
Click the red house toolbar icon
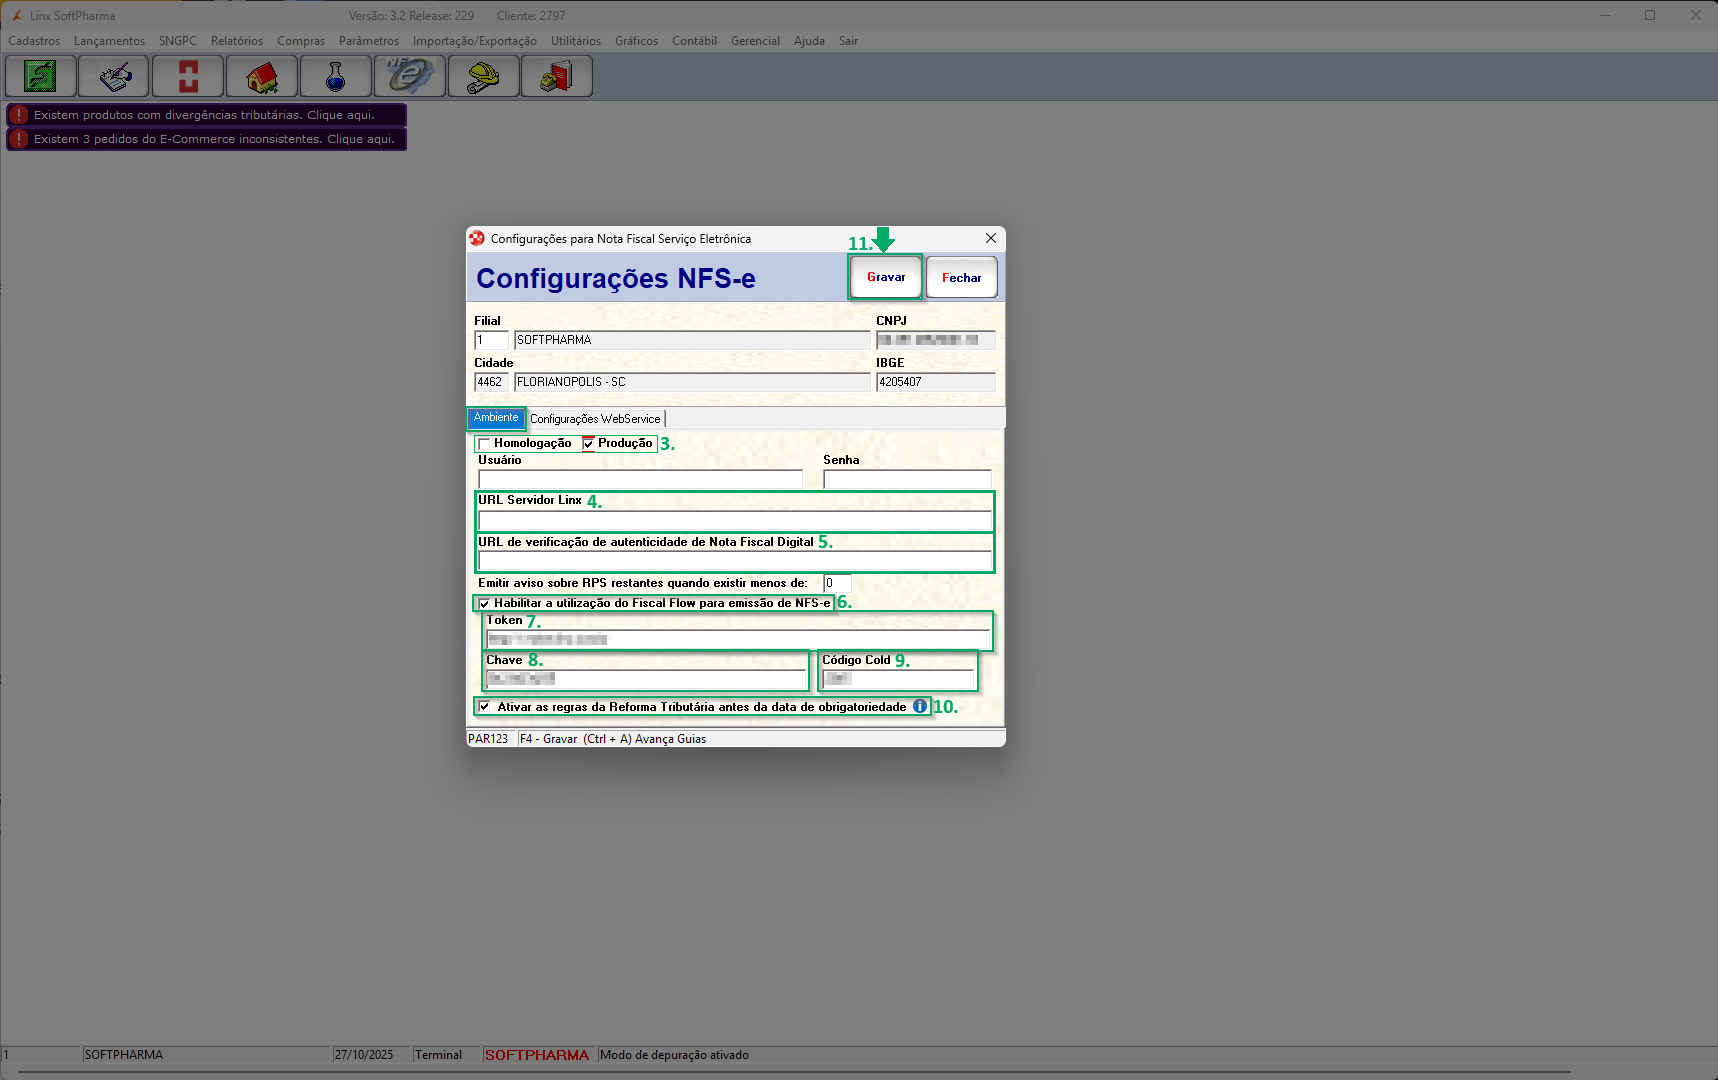tap(262, 77)
